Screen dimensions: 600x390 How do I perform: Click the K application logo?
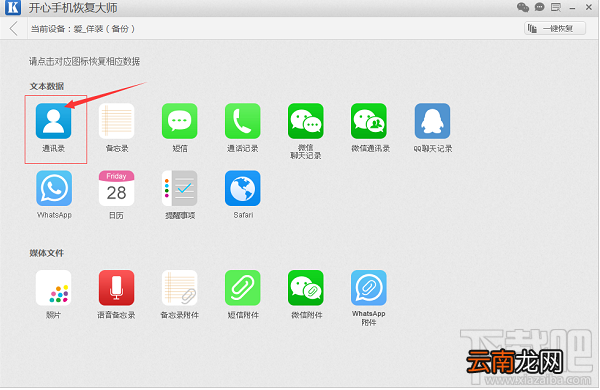coord(13,7)
